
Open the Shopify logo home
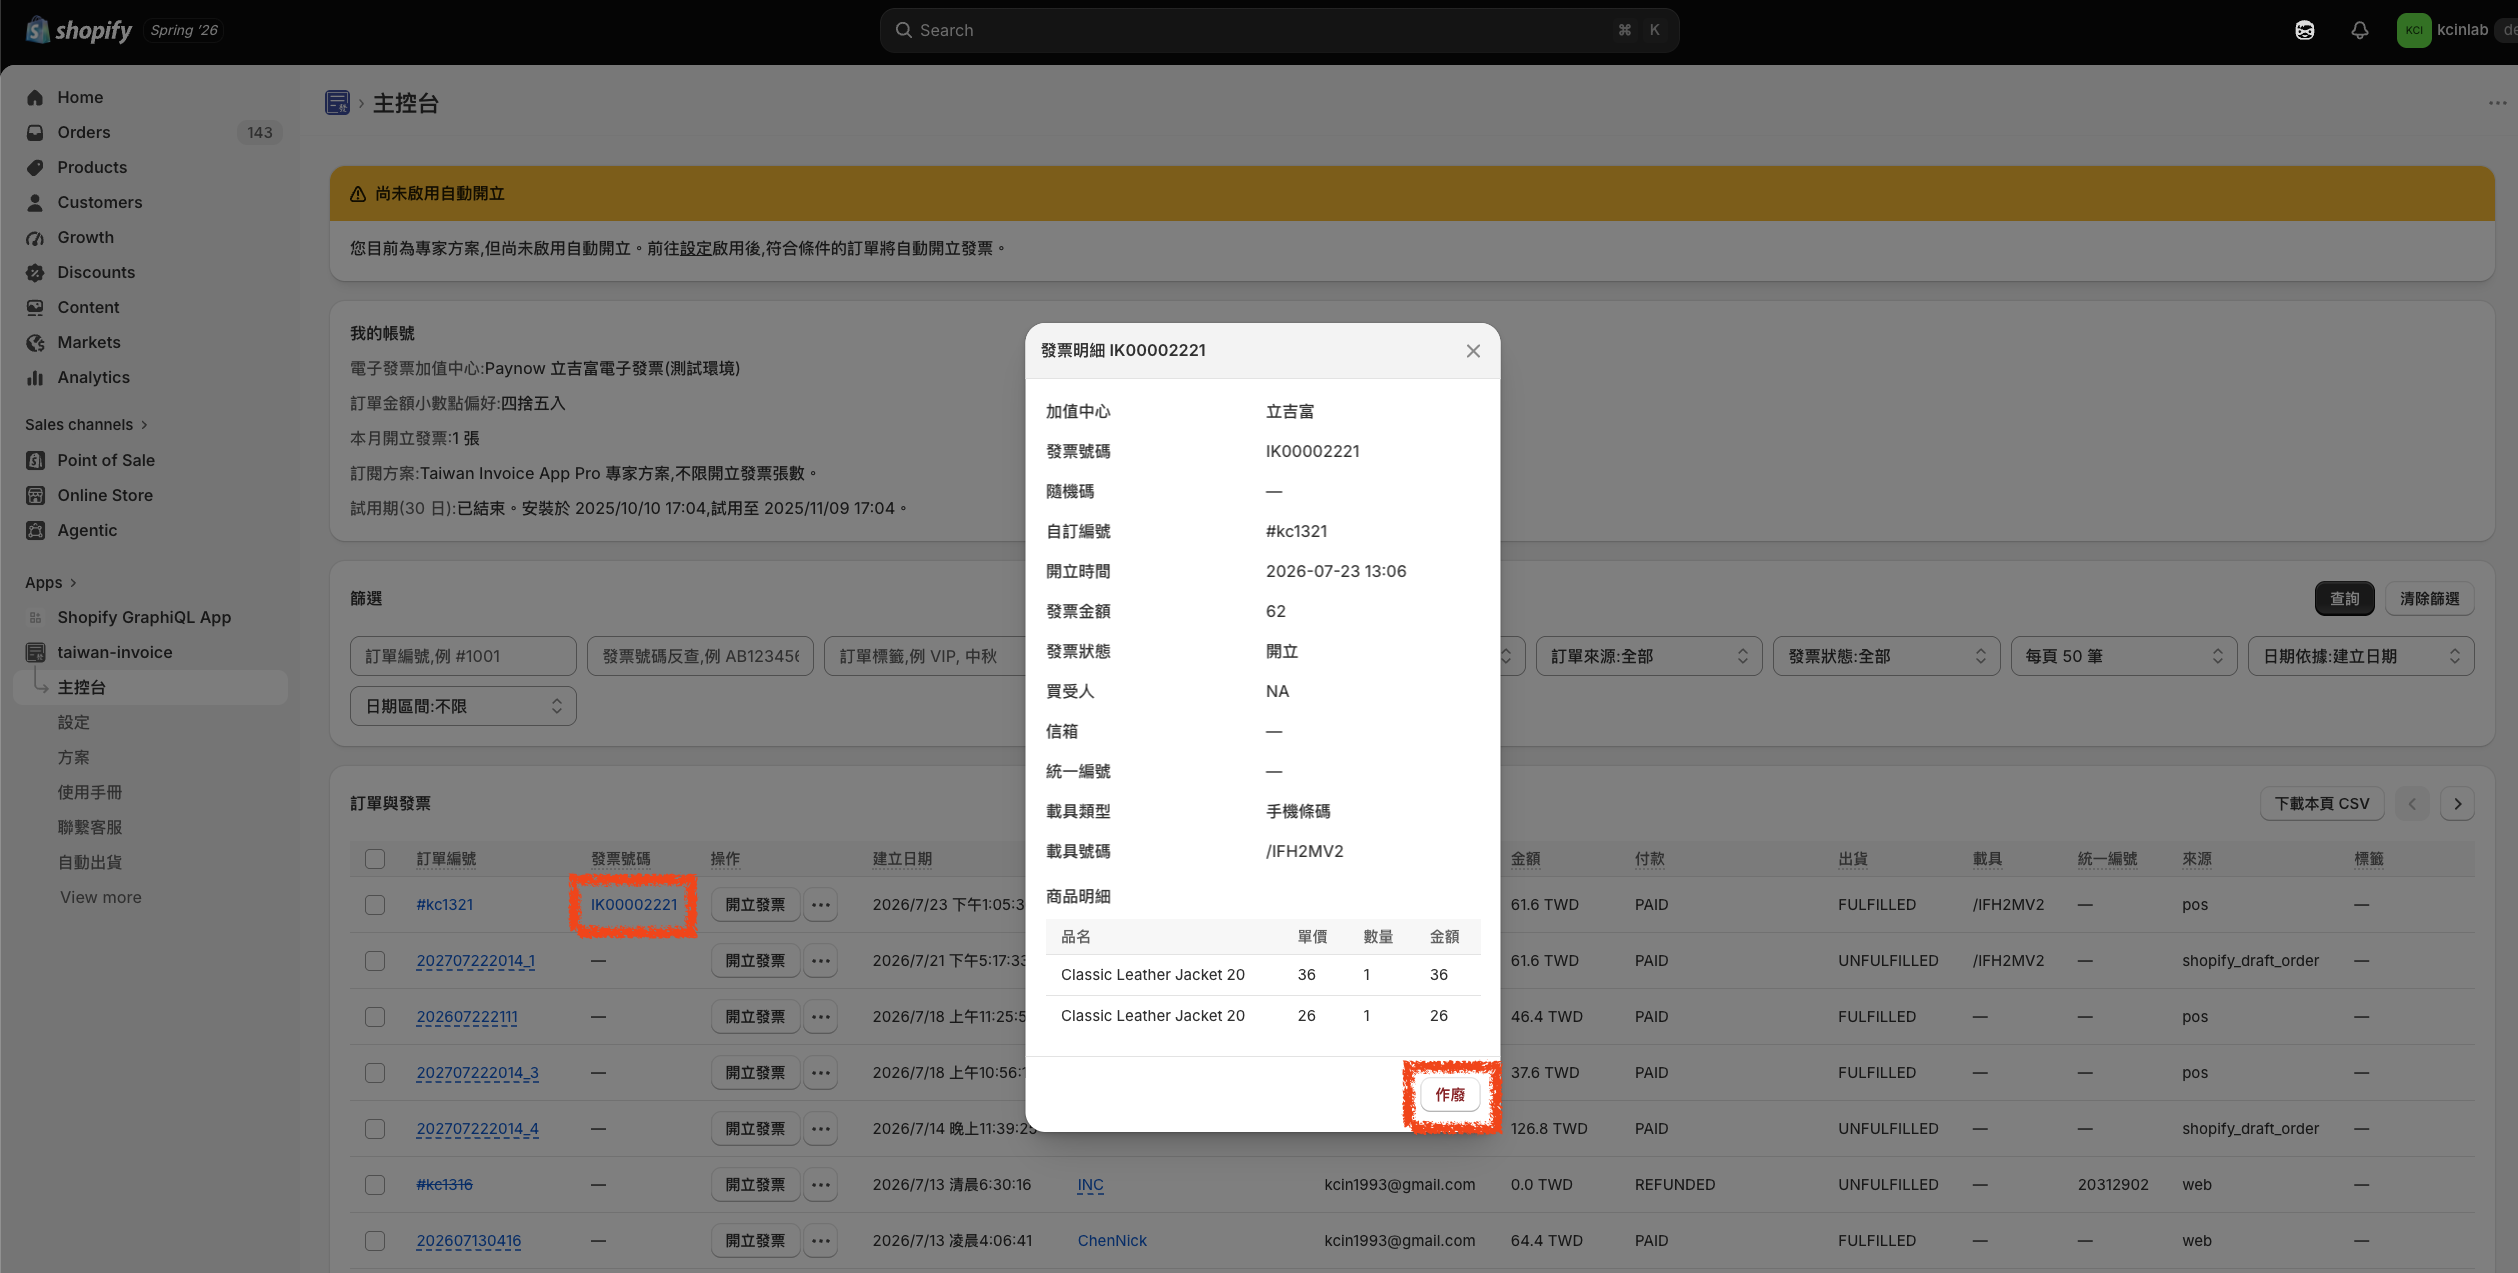pos(79,30)
